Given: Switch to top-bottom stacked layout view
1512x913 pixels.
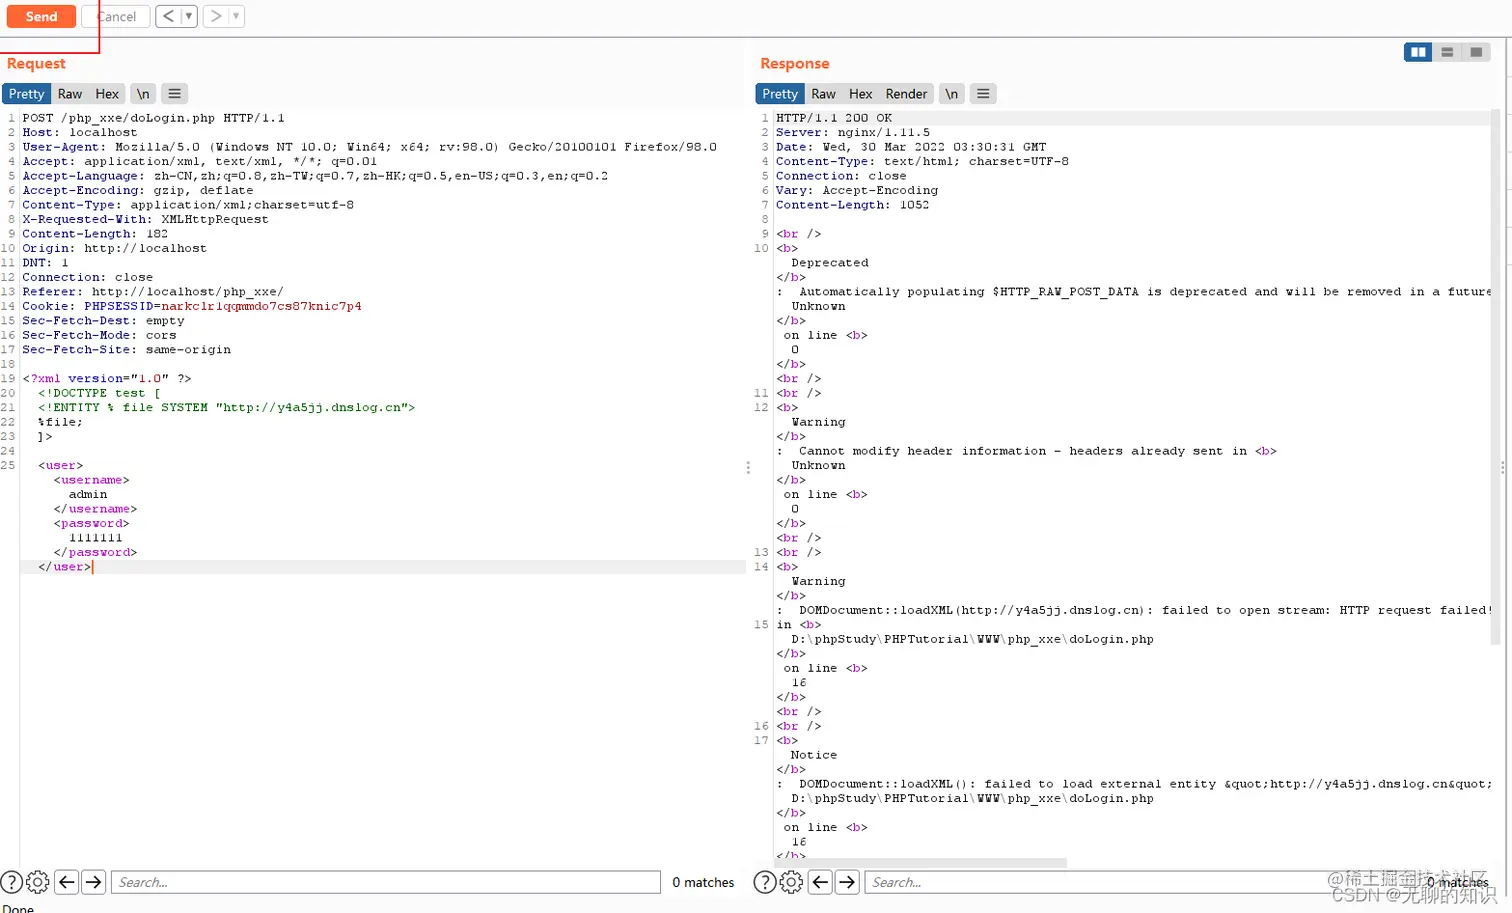Looking at the screenshot, I should pyautogui.click(x=1447, y=52).
